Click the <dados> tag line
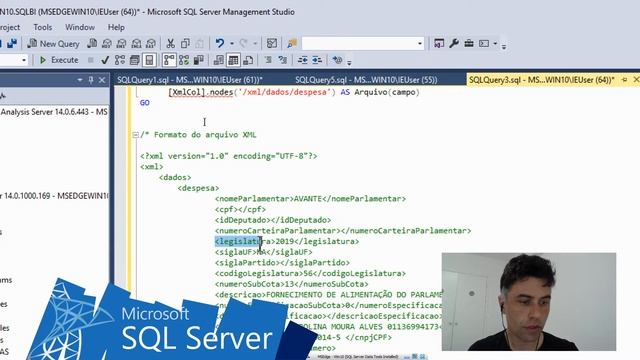 point(175,177)
